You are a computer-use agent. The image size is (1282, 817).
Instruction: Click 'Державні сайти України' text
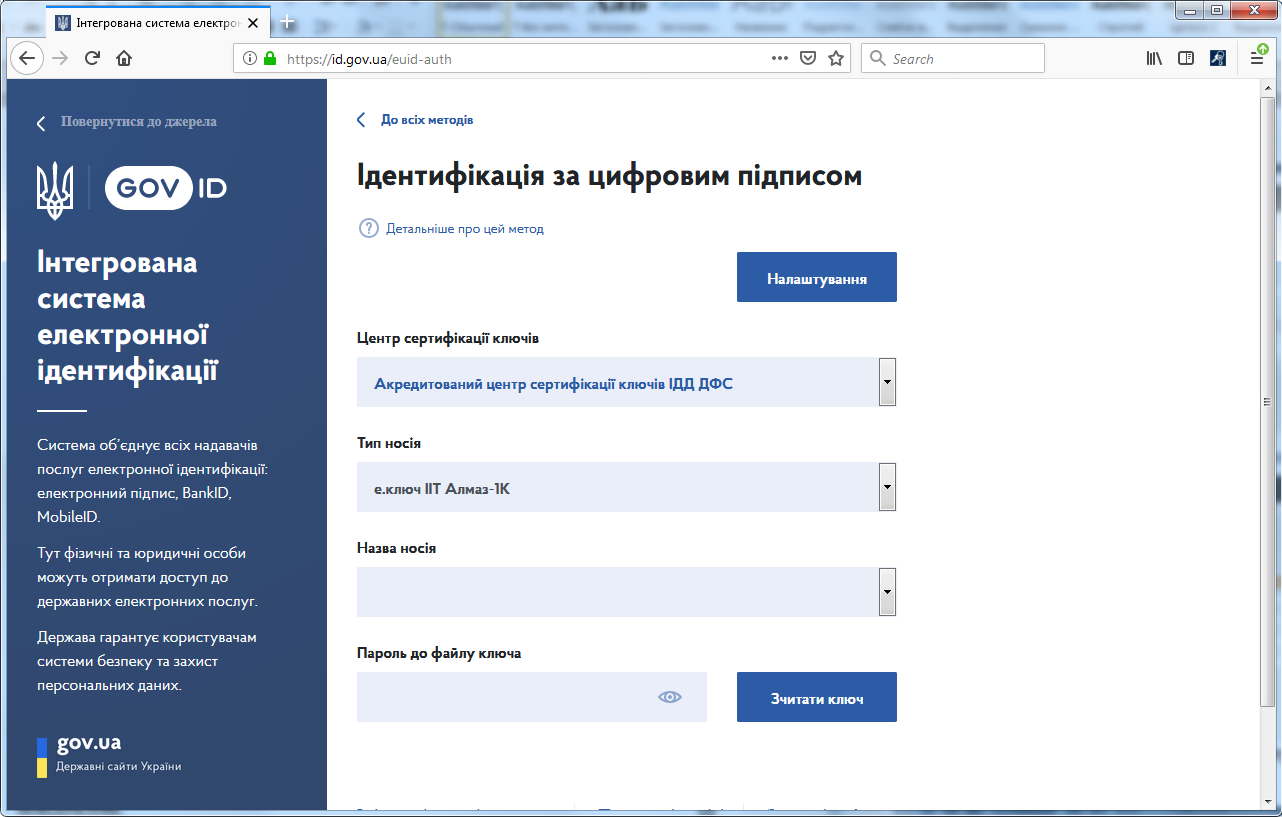pyautogui.click(x=119, y=767)
